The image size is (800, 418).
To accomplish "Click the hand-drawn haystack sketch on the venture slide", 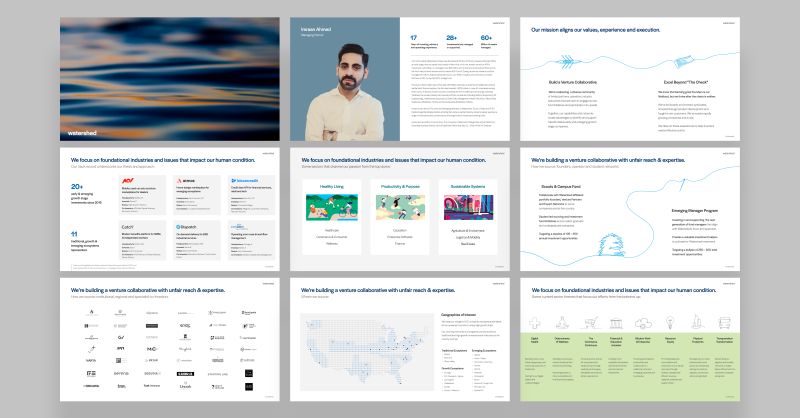I will [611, 244].
